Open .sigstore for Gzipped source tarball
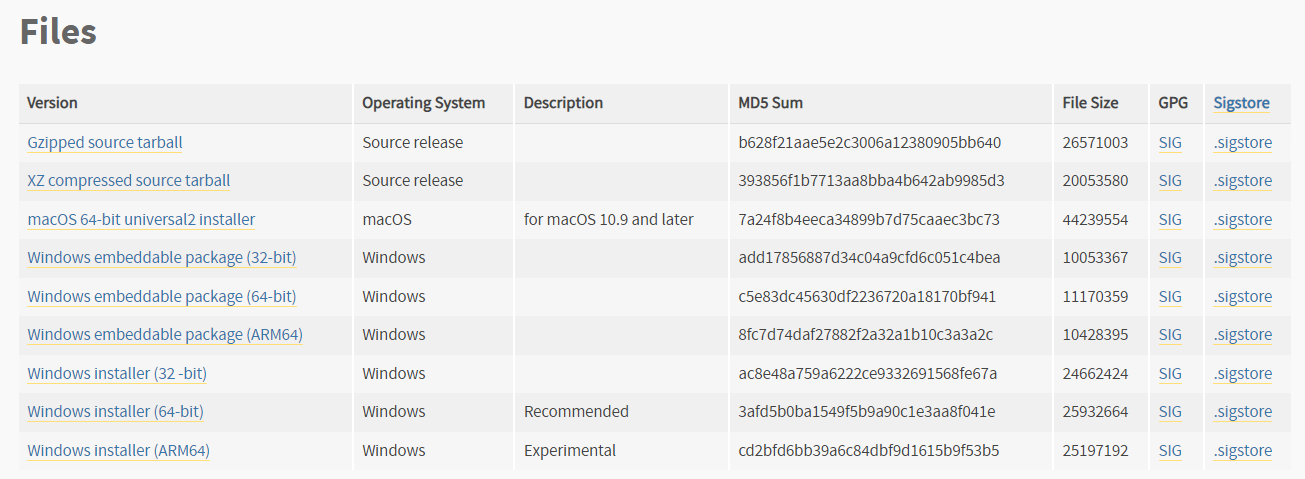Image resolution: width=1305 pixels, height=479 pixels. click(x=1243, y=143)
